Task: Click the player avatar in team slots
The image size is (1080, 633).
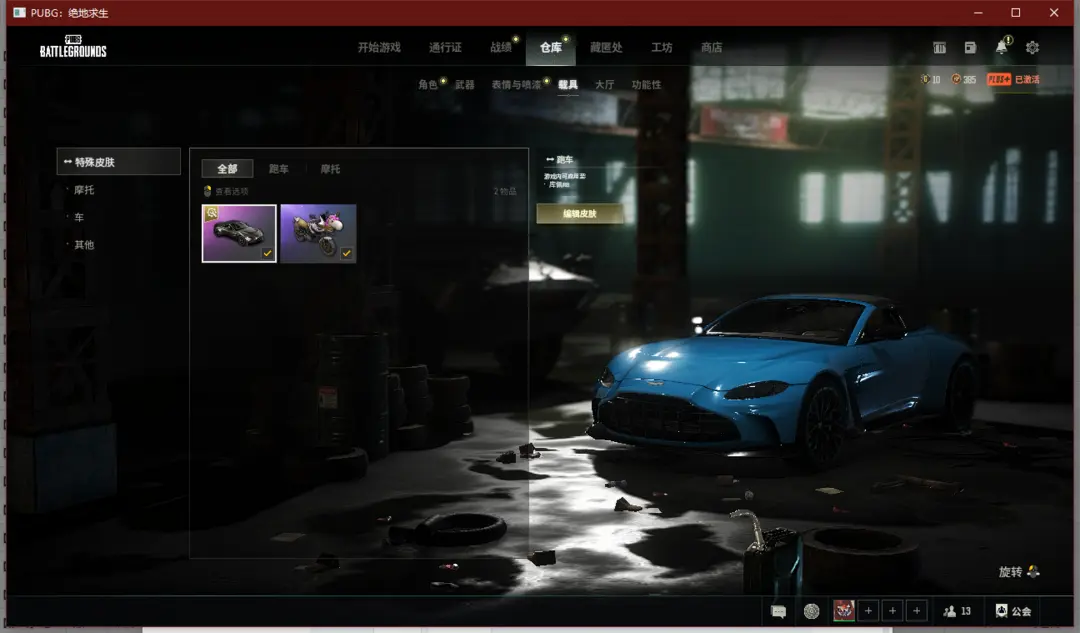Action: (844, 610)
